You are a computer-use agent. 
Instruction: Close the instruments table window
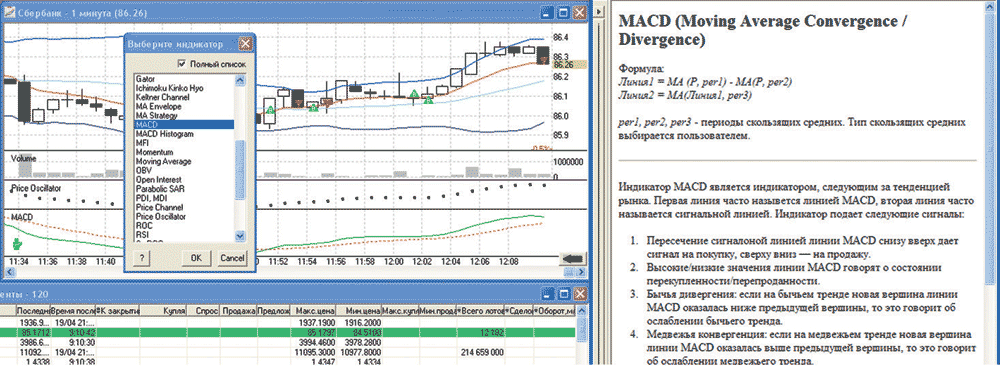[579, 293]
